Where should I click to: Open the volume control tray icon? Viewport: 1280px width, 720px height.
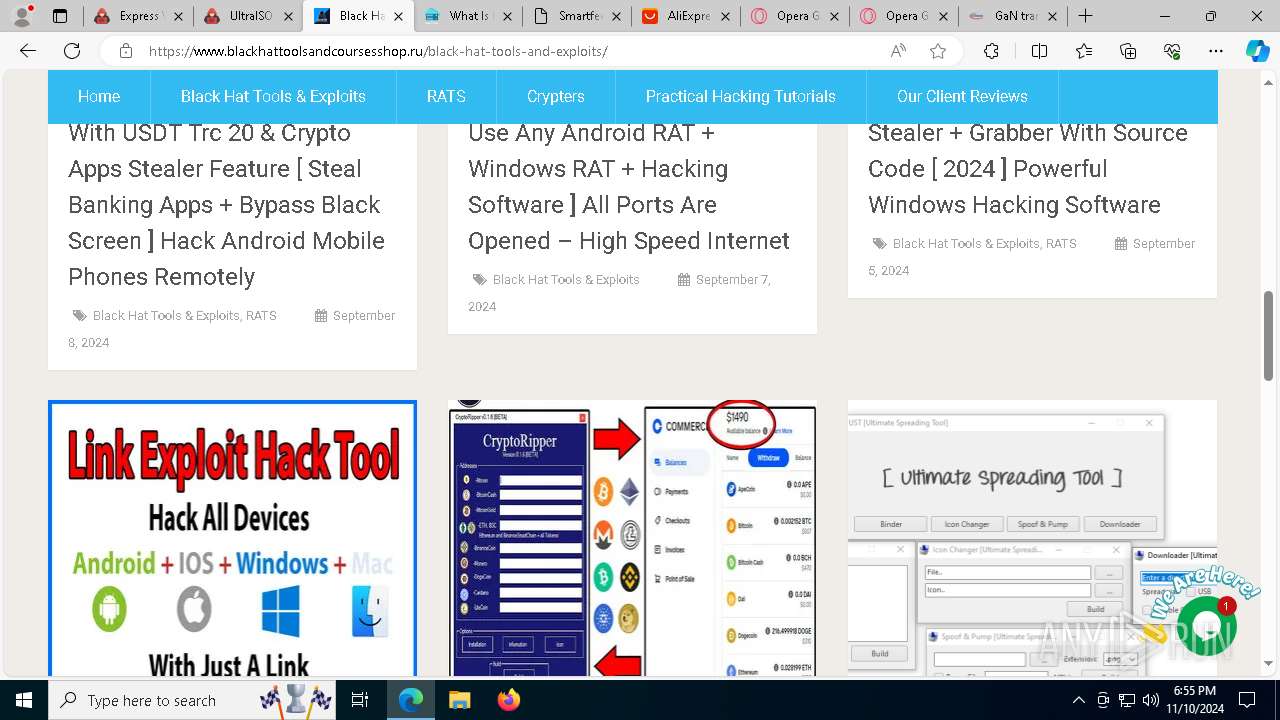tap(1151, 700)
